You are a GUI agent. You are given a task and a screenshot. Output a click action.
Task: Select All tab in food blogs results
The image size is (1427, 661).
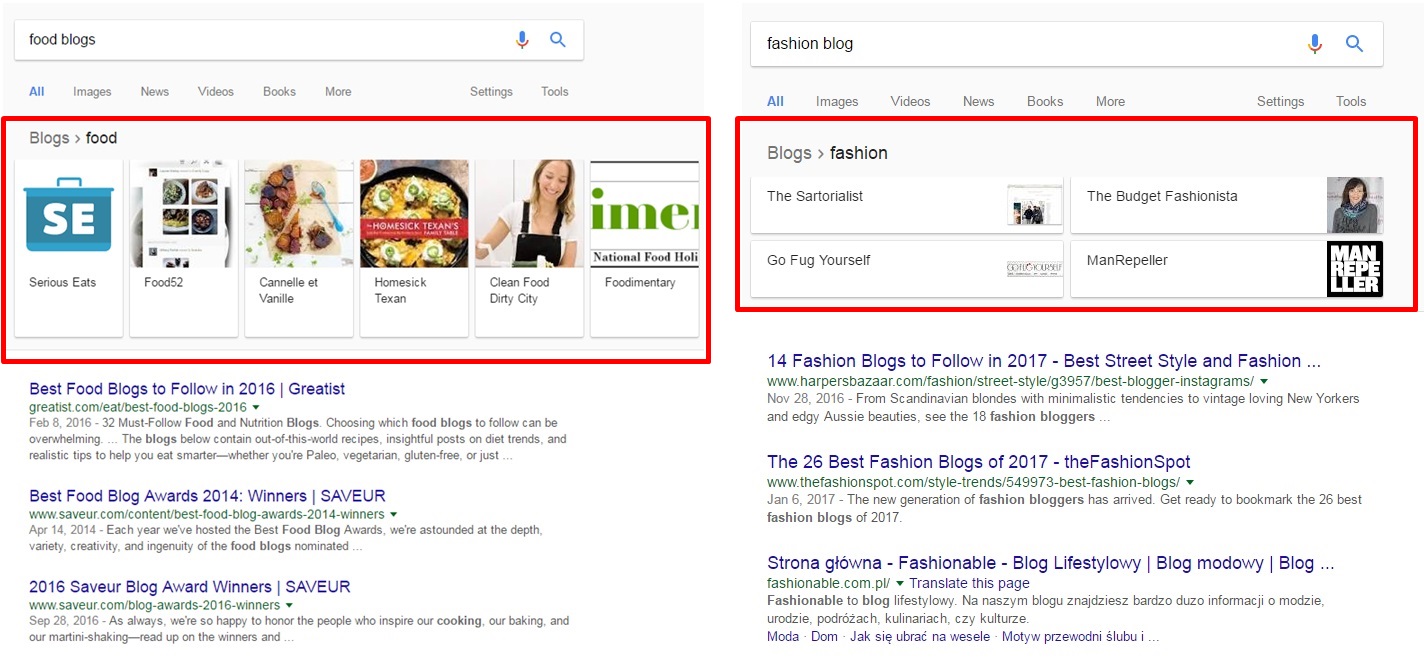coord(37,91)
